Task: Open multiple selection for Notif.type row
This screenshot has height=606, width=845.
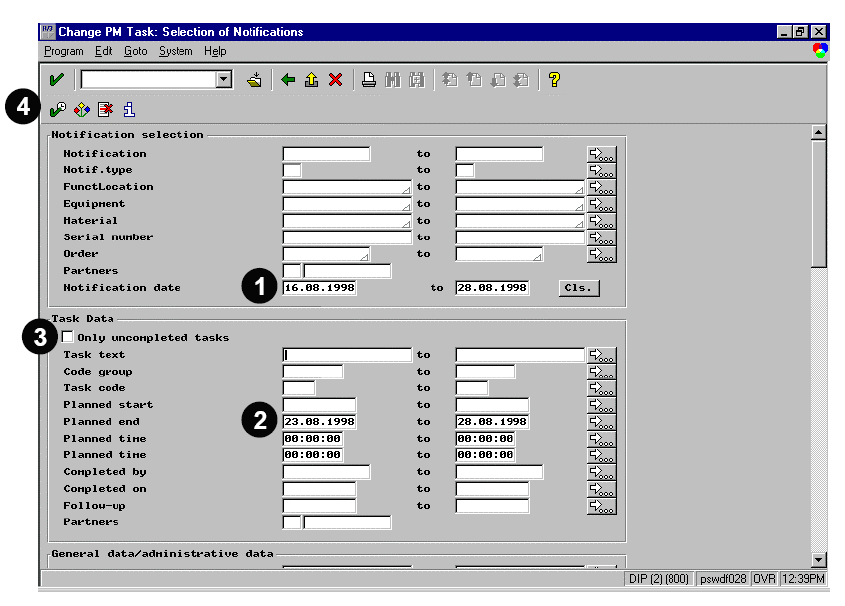Action: (x=601, y=171)
